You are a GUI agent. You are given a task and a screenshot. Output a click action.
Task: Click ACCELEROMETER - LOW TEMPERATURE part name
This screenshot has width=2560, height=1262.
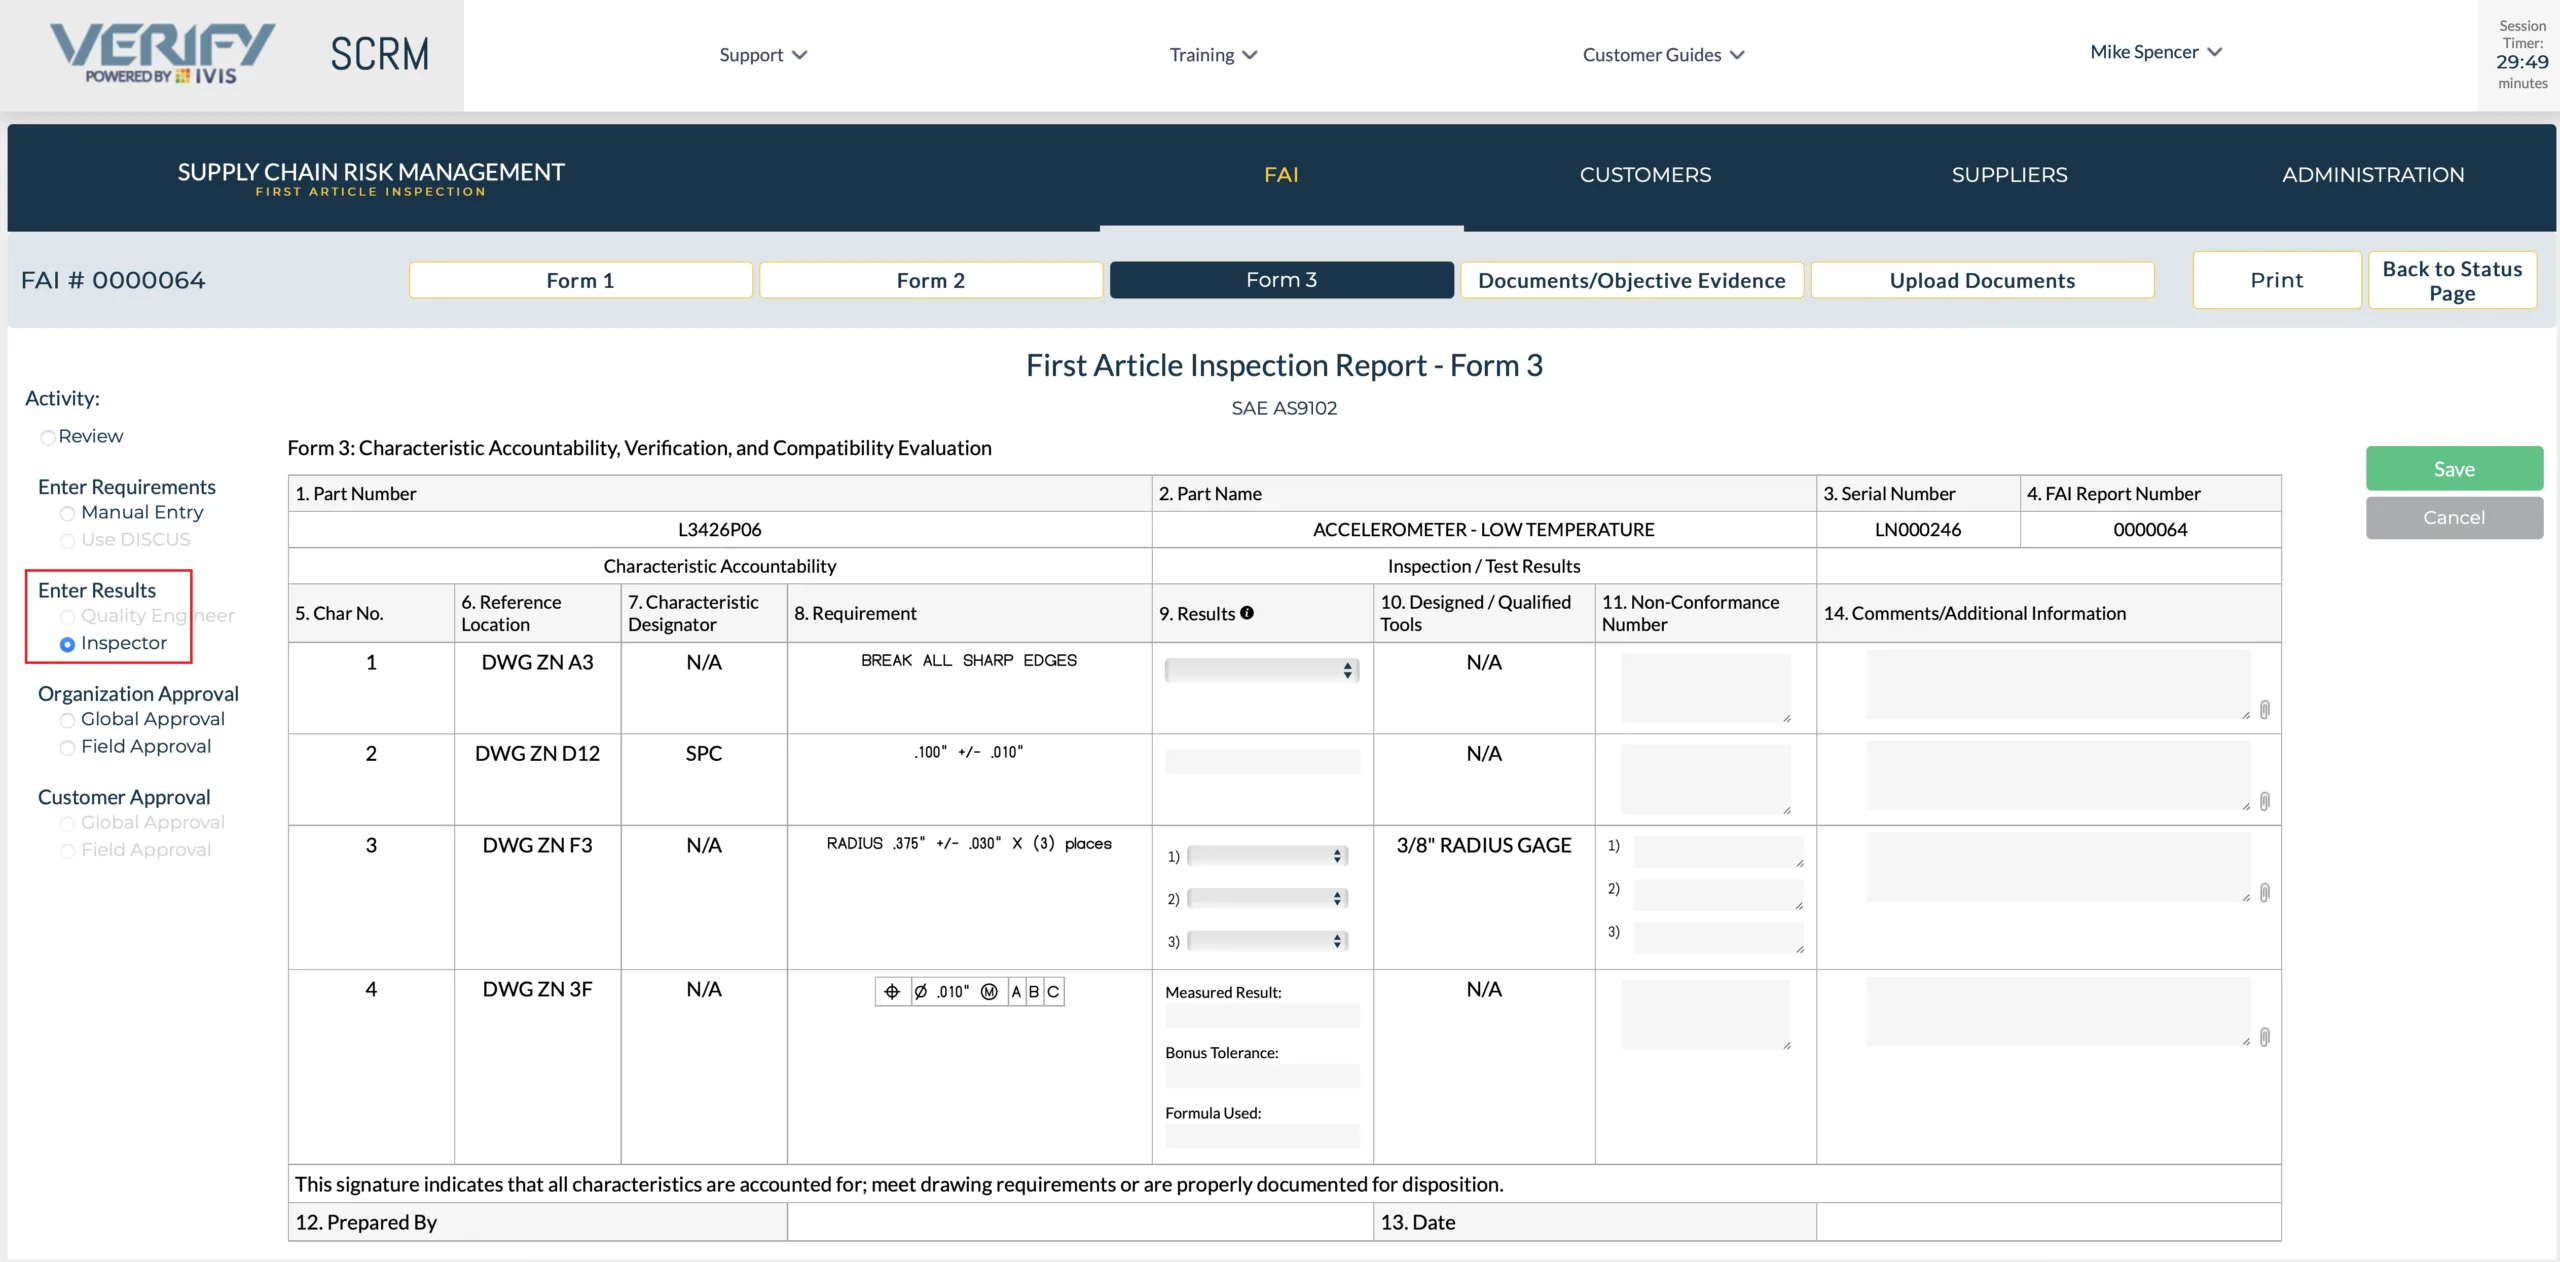1483,530
